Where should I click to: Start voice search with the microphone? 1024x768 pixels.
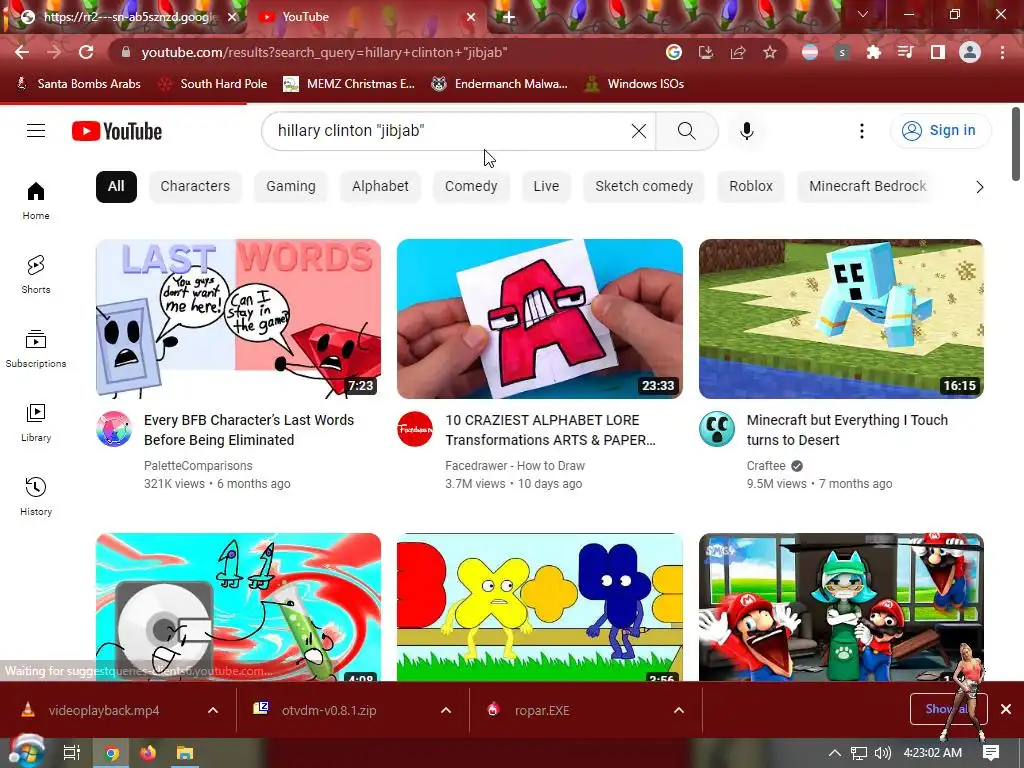[746, 131]
